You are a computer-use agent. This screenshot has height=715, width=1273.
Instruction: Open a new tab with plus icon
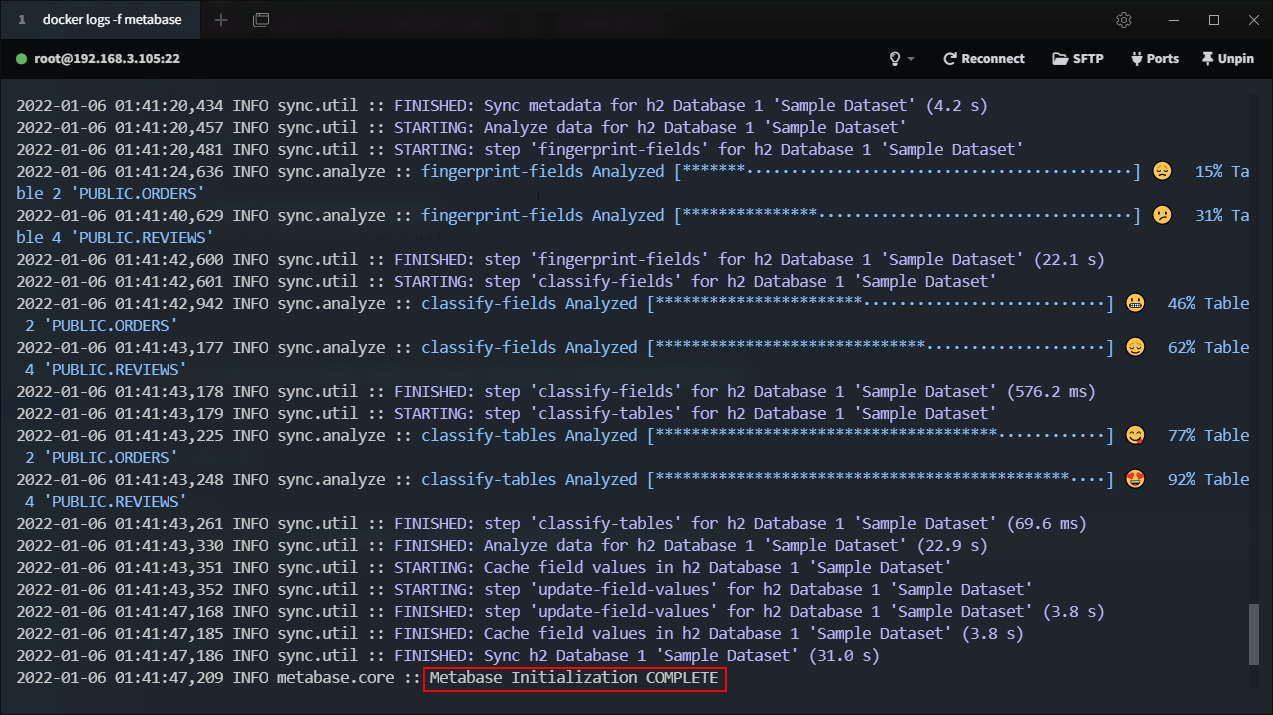[x=221, y=20]
